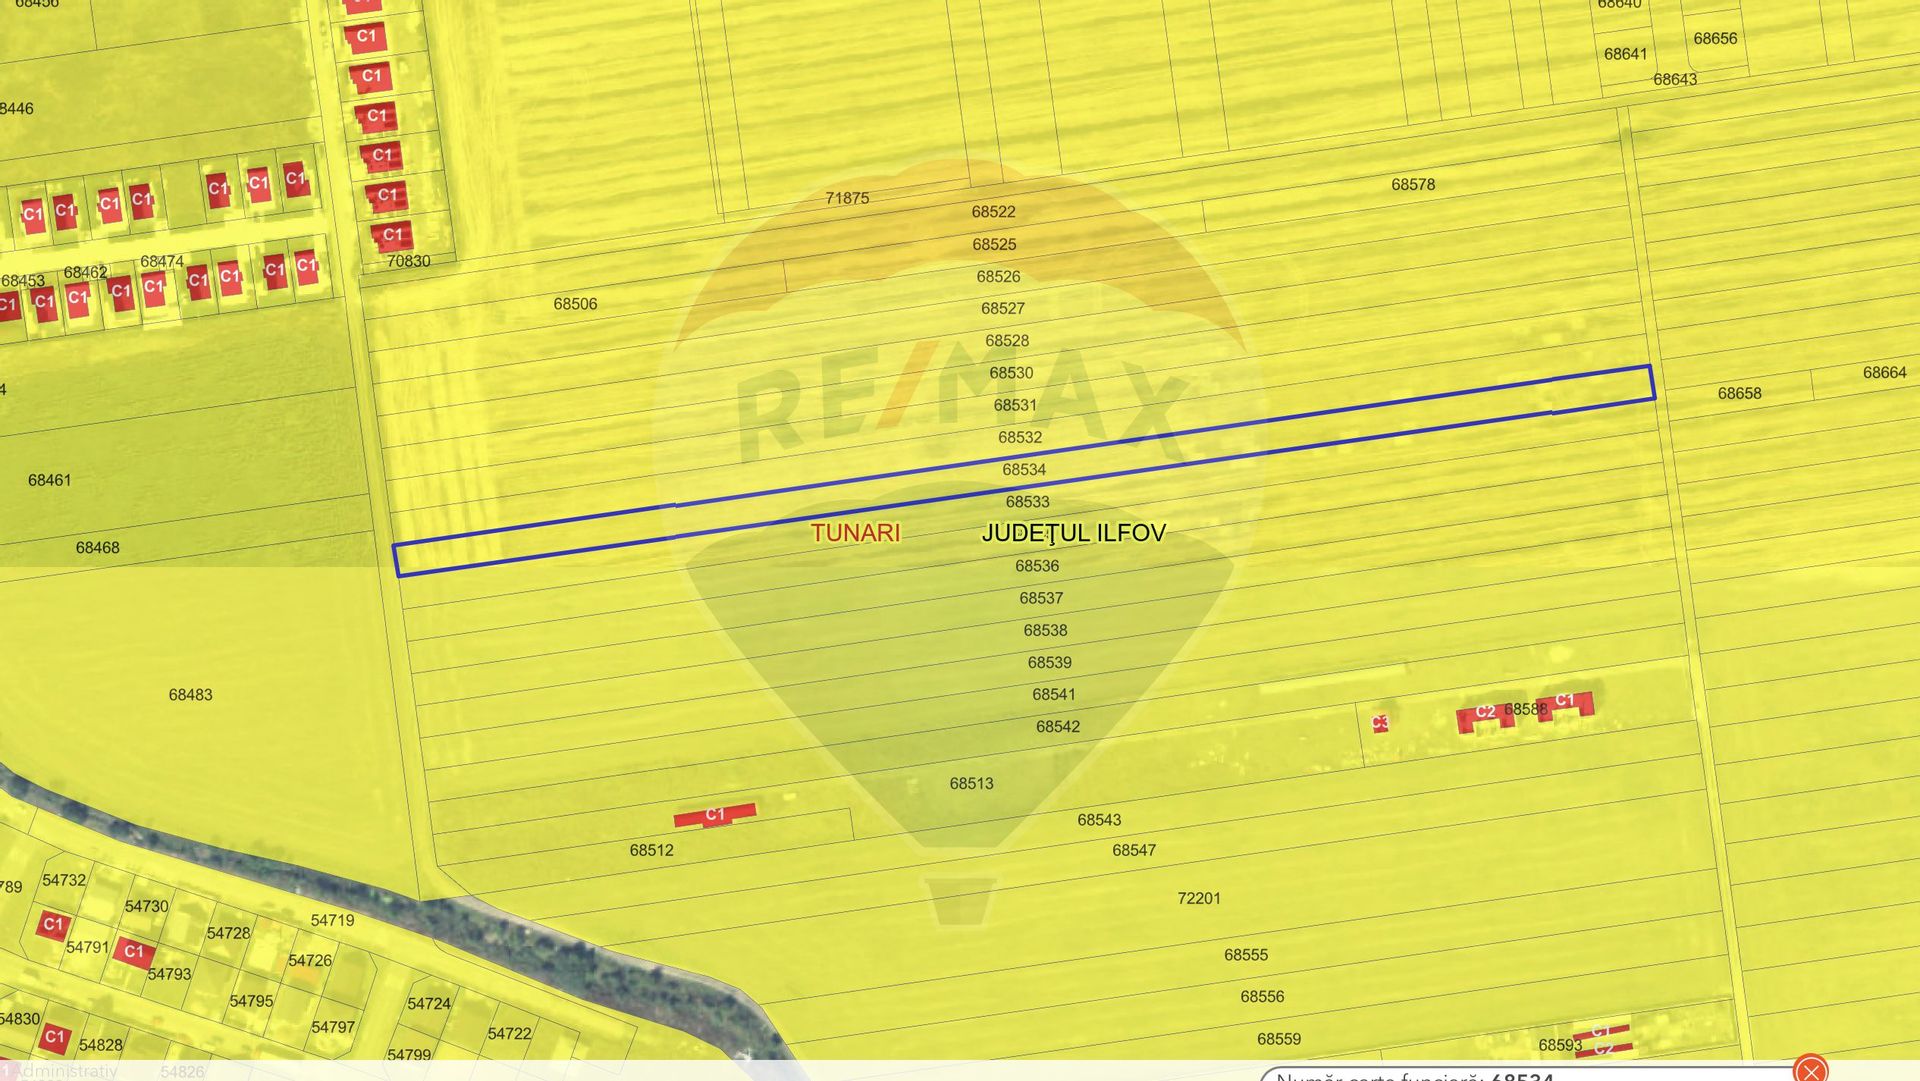This screenshot has width=1920, height=1081.
Task: Select parcel label 68533
Action: tap(1028, 501)
